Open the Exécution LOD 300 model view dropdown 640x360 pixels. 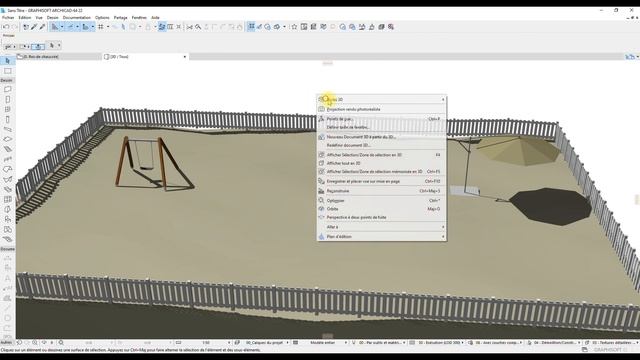click(441, 343)
